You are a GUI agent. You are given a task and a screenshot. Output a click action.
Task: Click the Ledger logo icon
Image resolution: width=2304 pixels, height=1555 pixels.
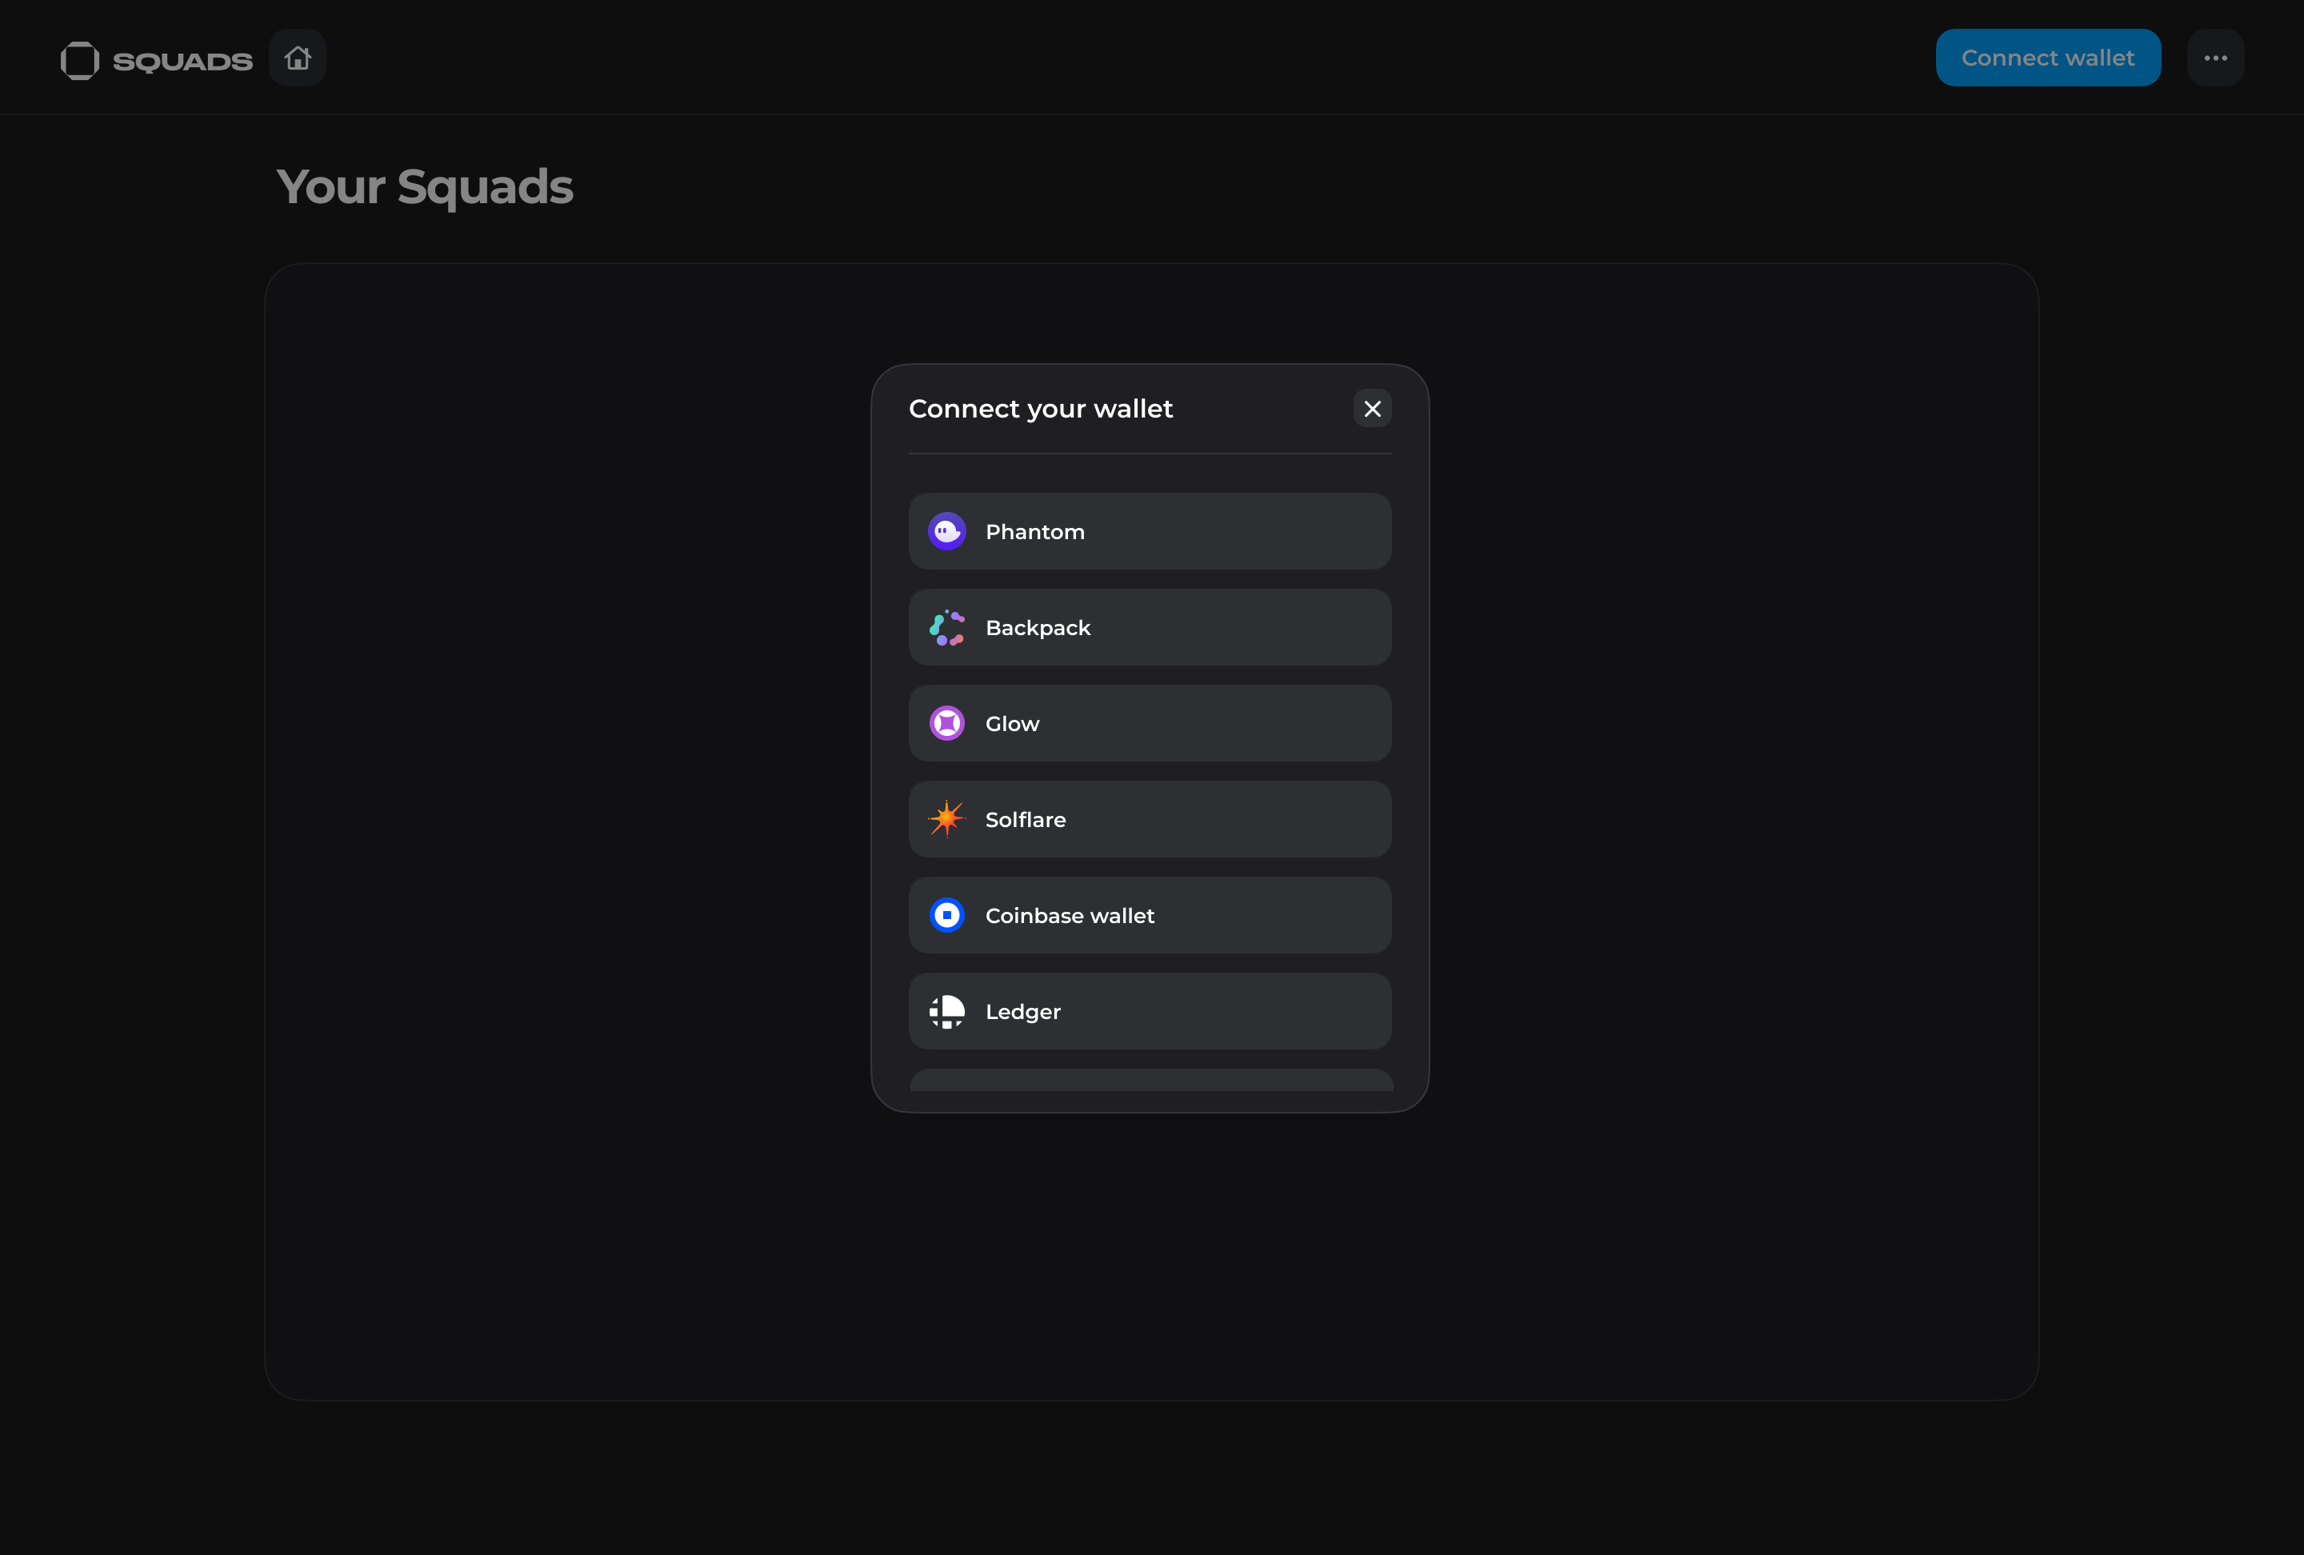click(x=946, y=1011)
